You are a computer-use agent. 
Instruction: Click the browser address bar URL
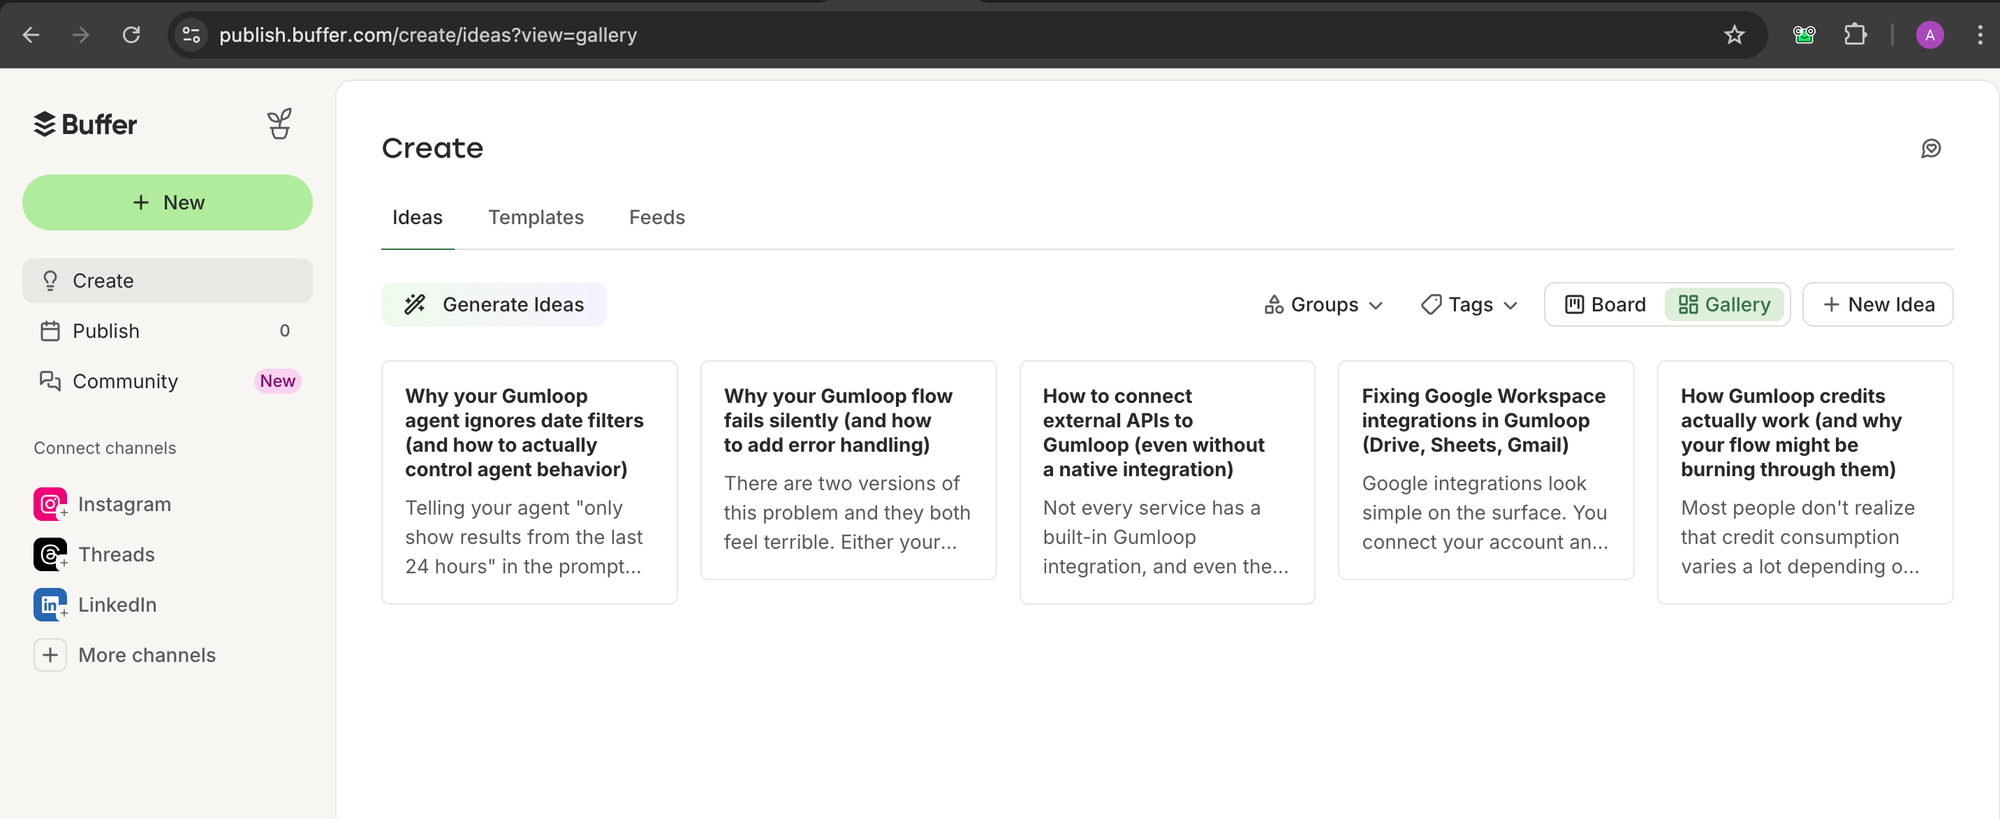pos(428,35)
